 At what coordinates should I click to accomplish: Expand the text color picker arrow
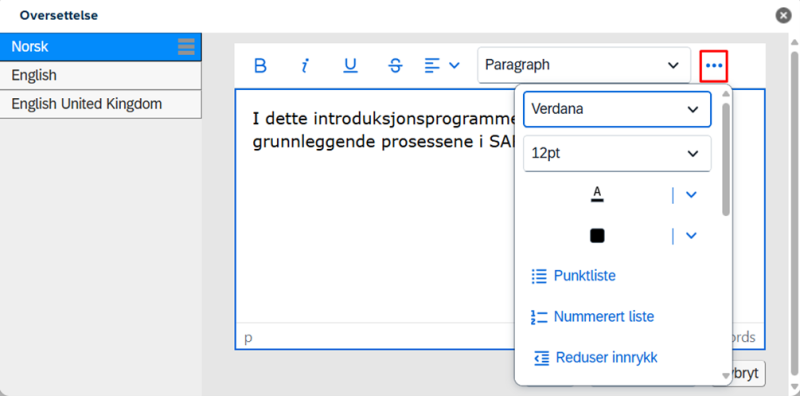(691, 194)
